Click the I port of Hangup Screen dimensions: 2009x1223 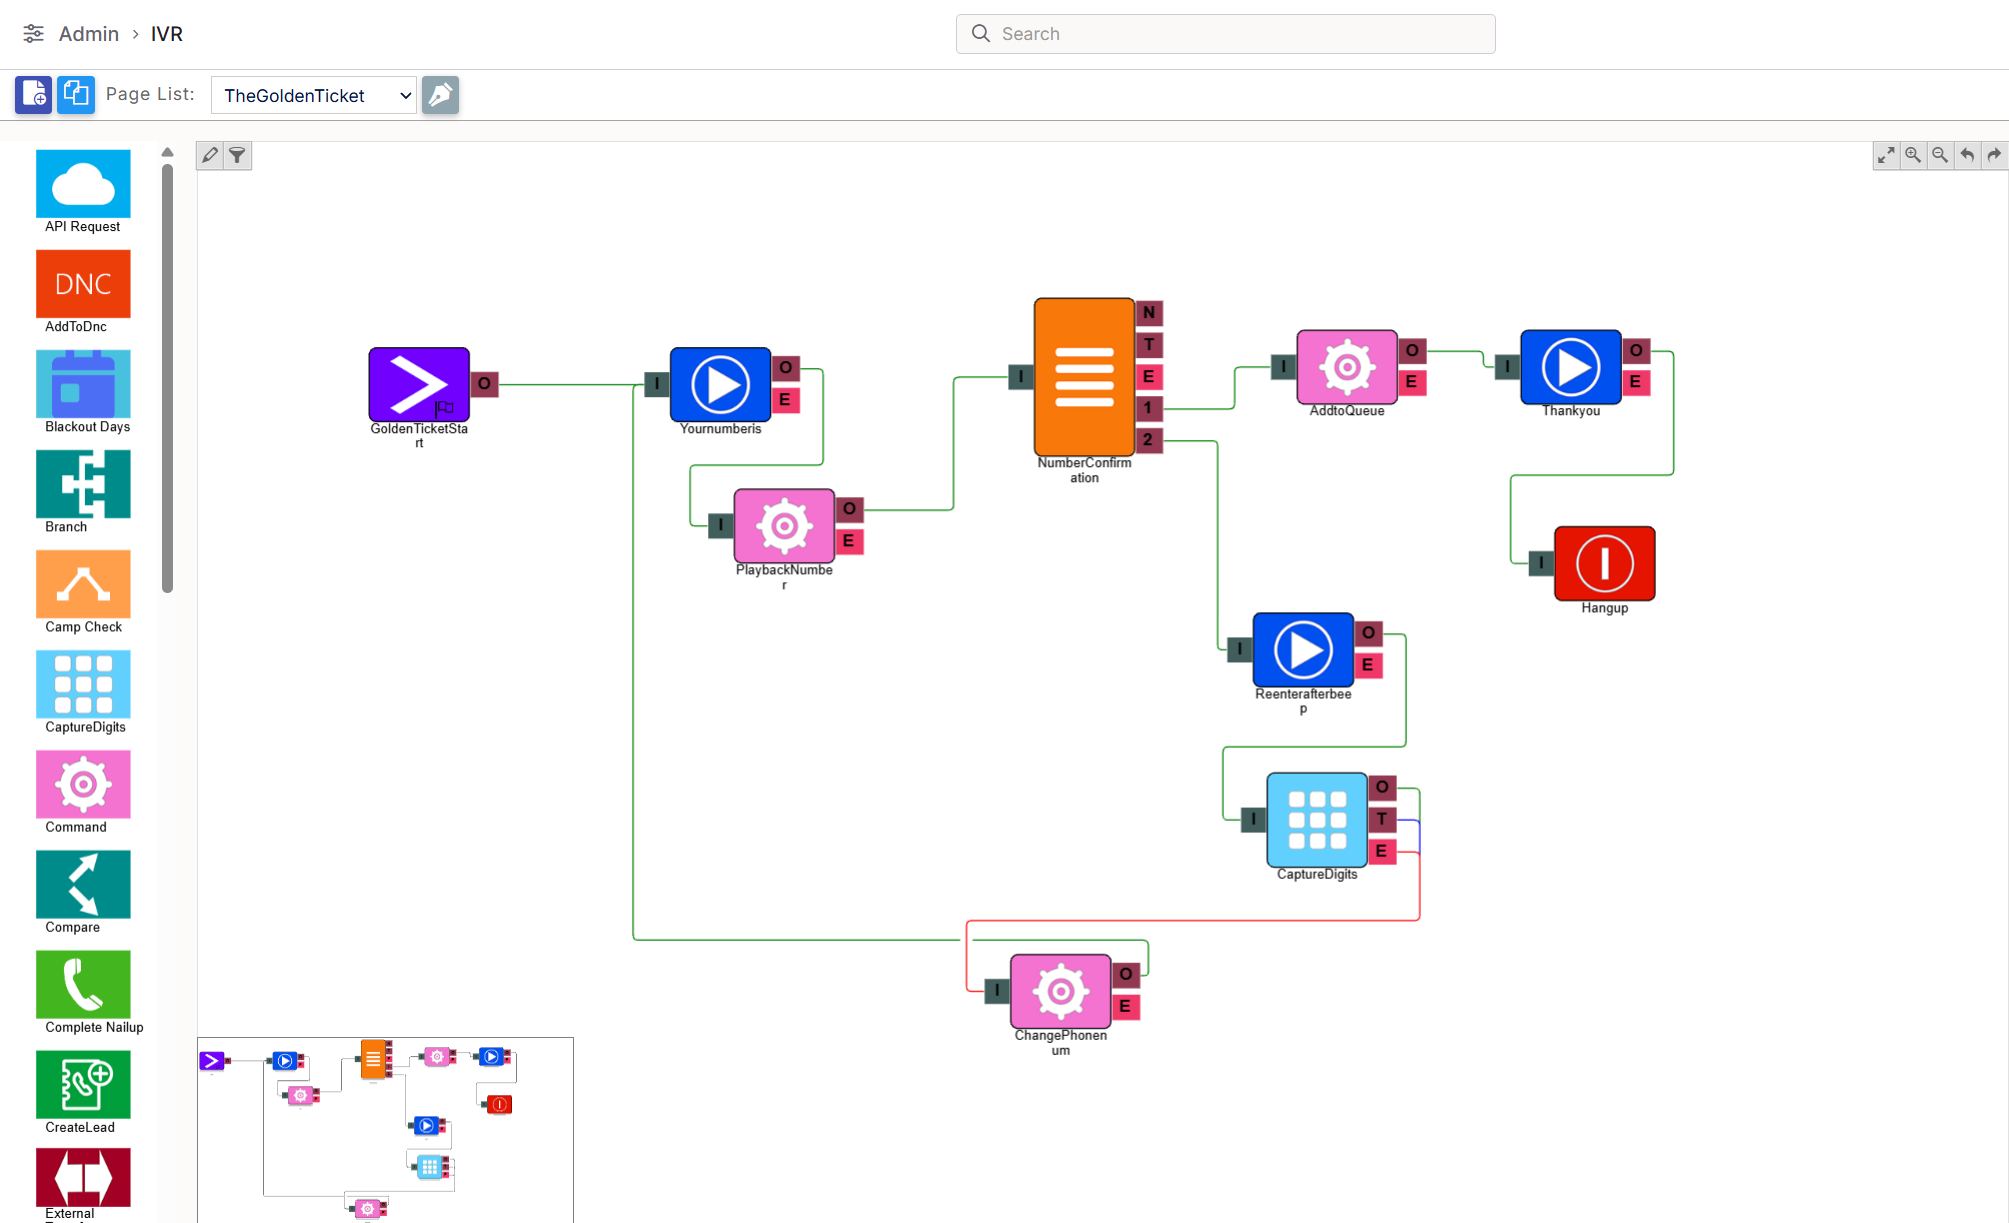click(1541, 563)
